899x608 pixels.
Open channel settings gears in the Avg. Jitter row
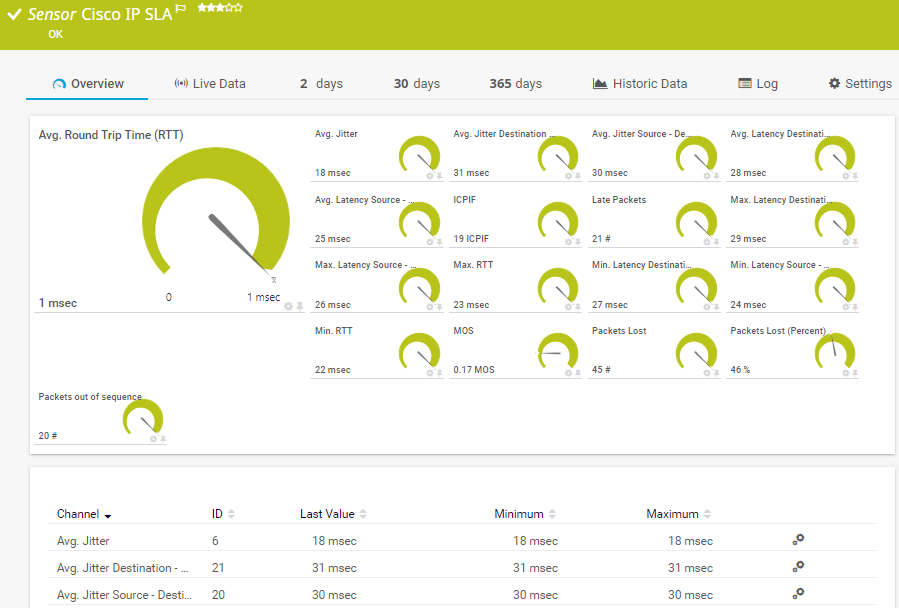pyautogui.click(x=798, y=539)
